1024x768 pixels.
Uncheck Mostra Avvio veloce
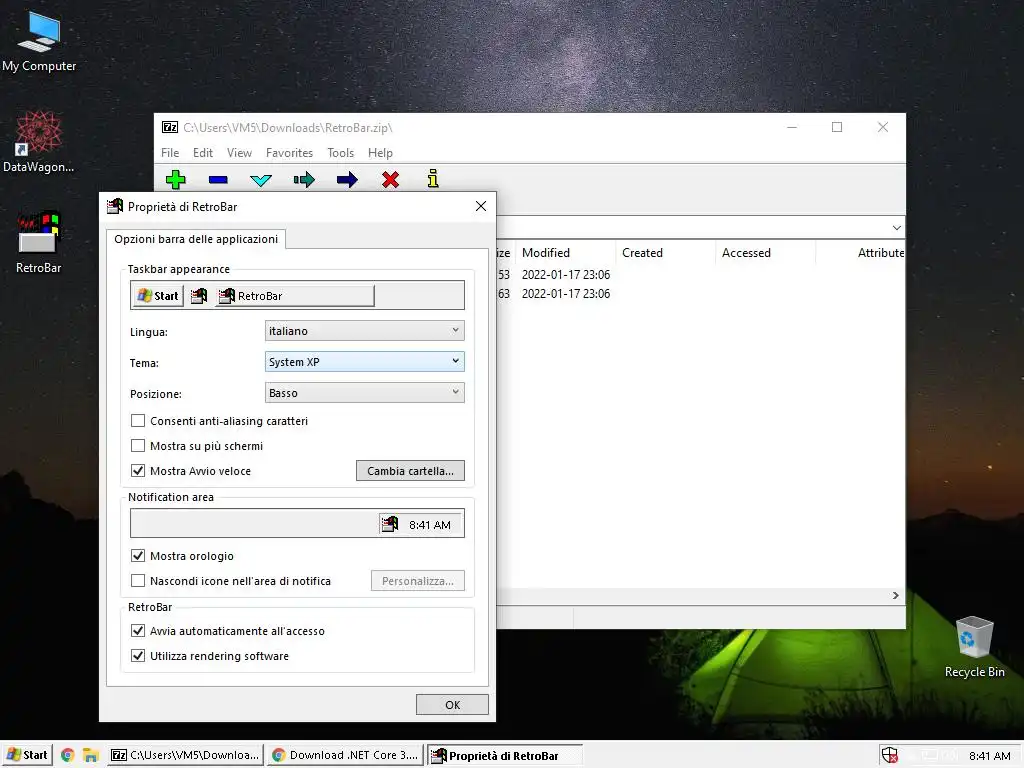click(x=138, y=470)
